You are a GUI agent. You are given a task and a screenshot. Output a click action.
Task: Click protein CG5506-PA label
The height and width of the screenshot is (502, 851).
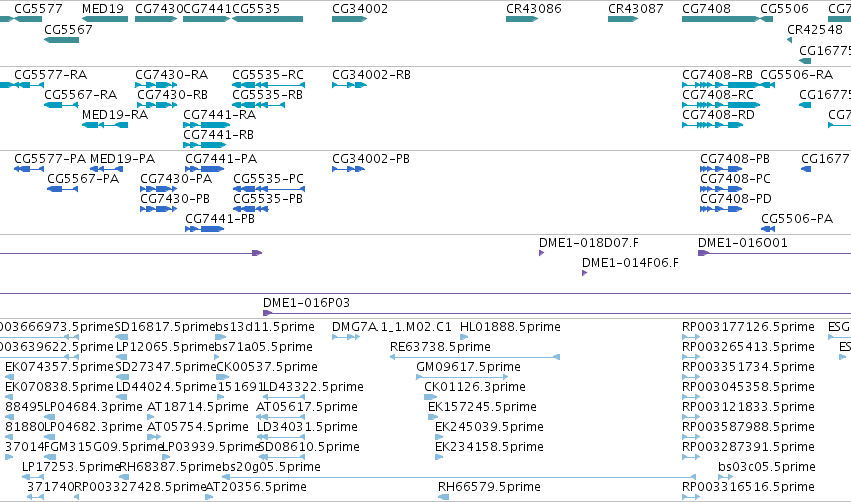coord(797,219)
